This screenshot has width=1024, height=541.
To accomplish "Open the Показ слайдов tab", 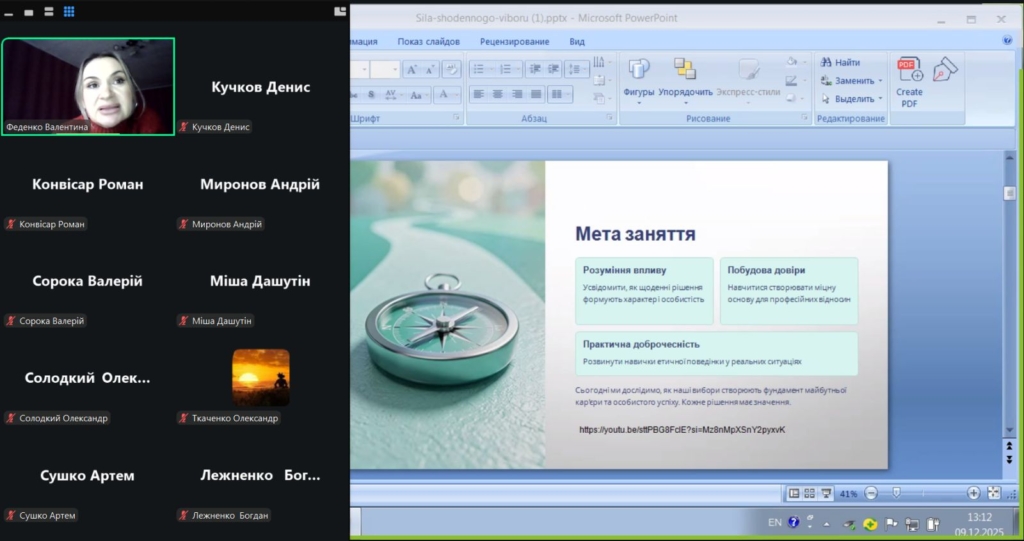I will click(x=428, y=41).
